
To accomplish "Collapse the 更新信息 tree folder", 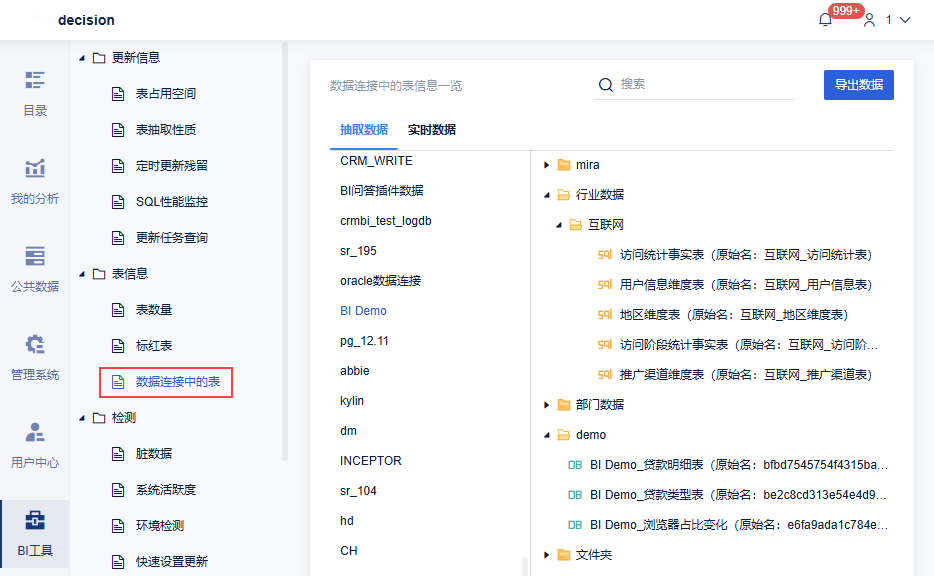I will (82, 58).
